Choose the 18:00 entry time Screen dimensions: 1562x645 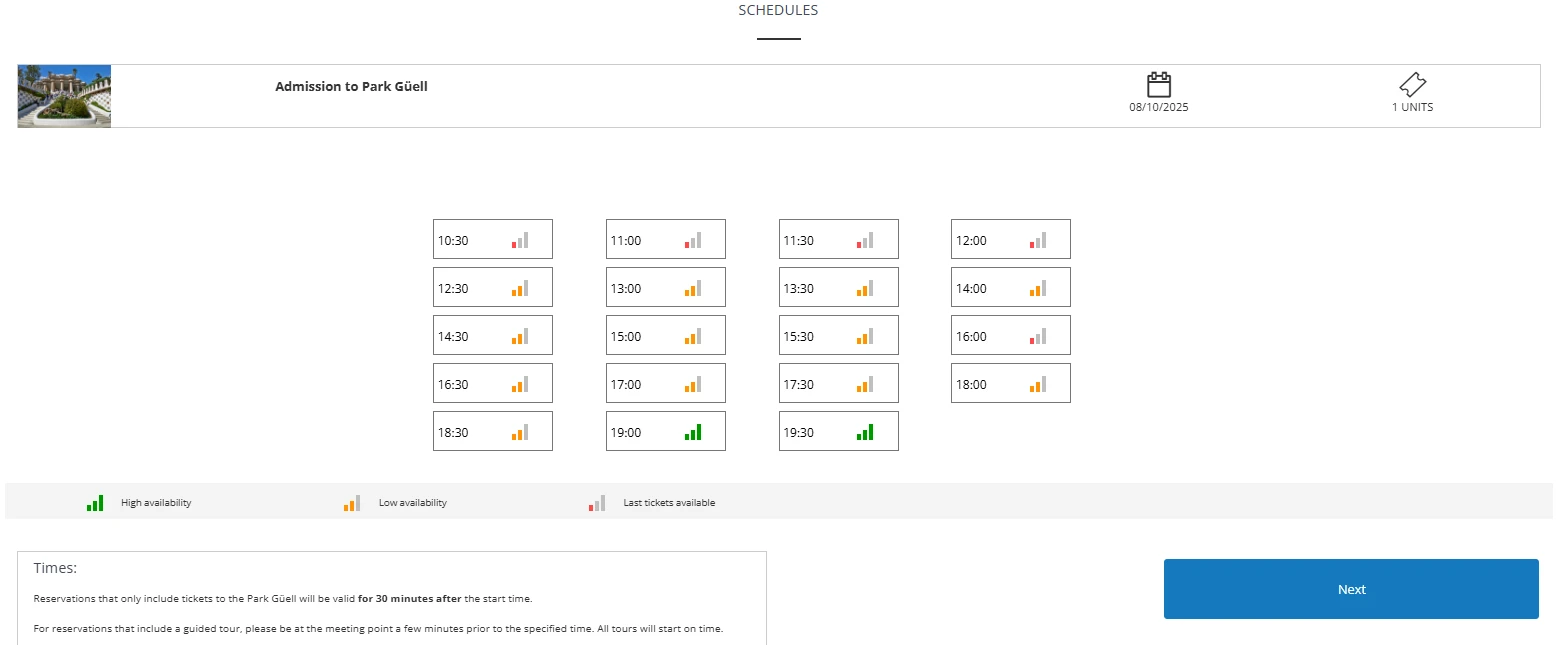[x=1010, y=384]
